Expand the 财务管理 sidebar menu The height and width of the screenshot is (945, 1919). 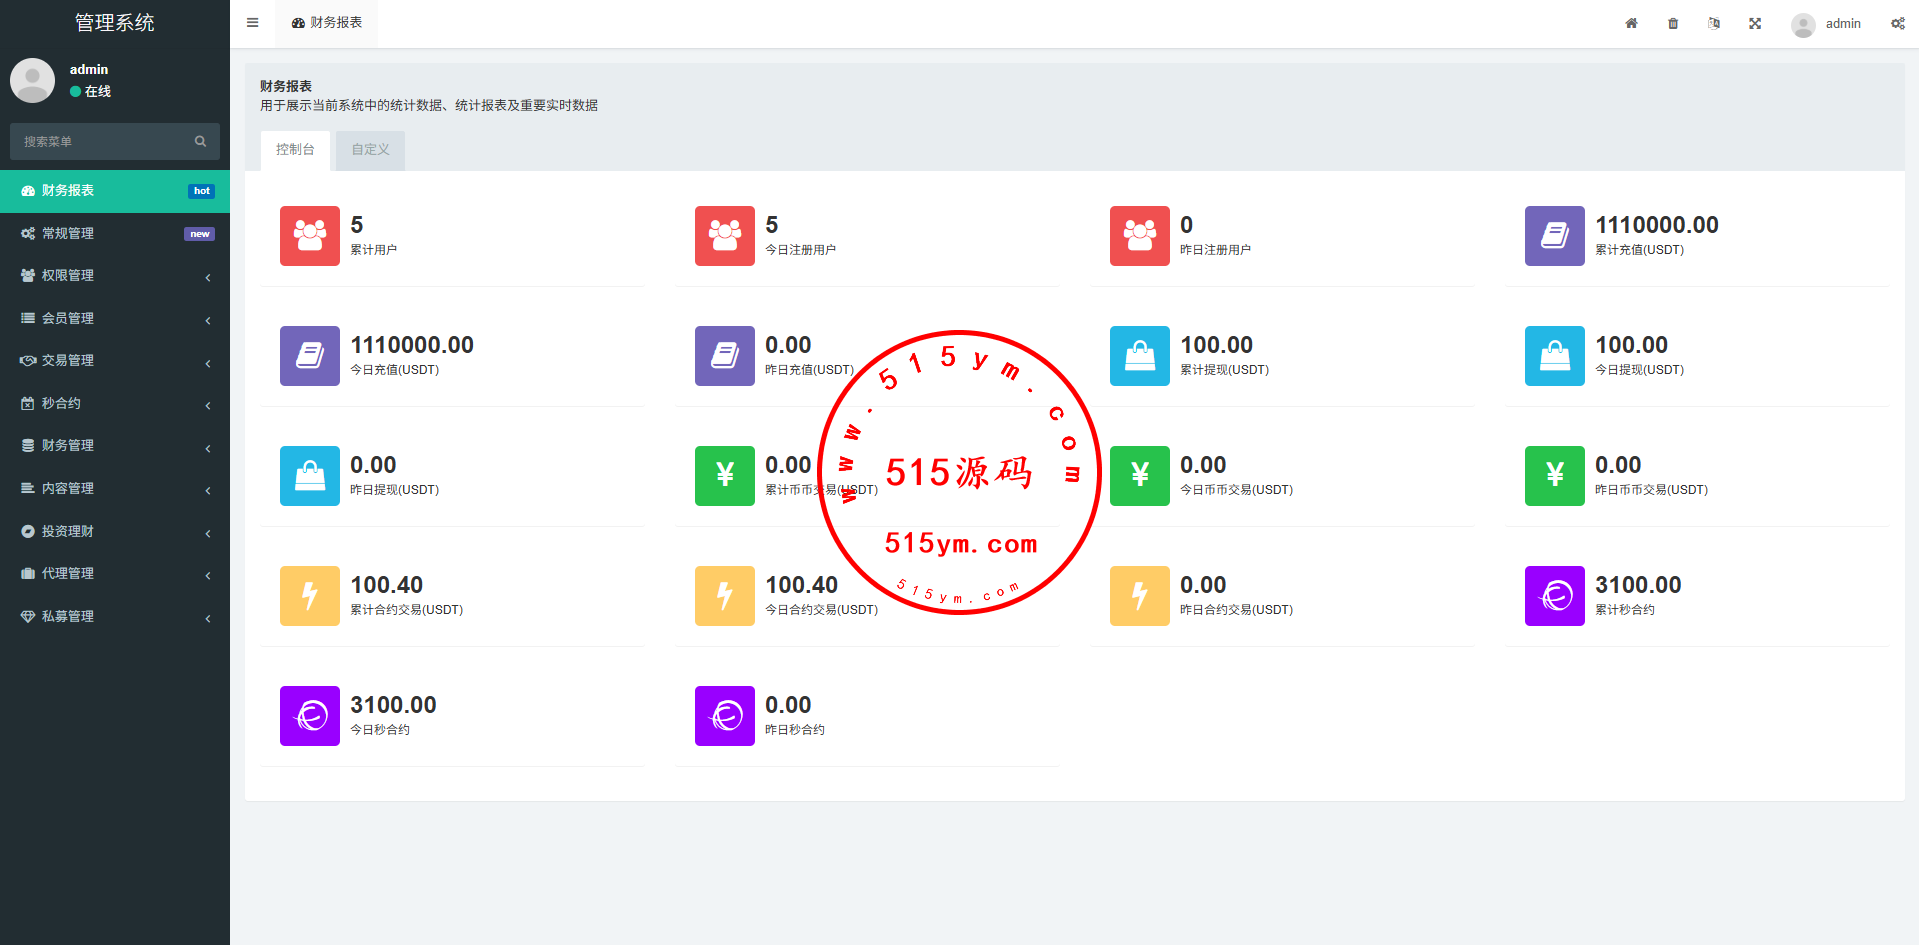coord(114,446)
